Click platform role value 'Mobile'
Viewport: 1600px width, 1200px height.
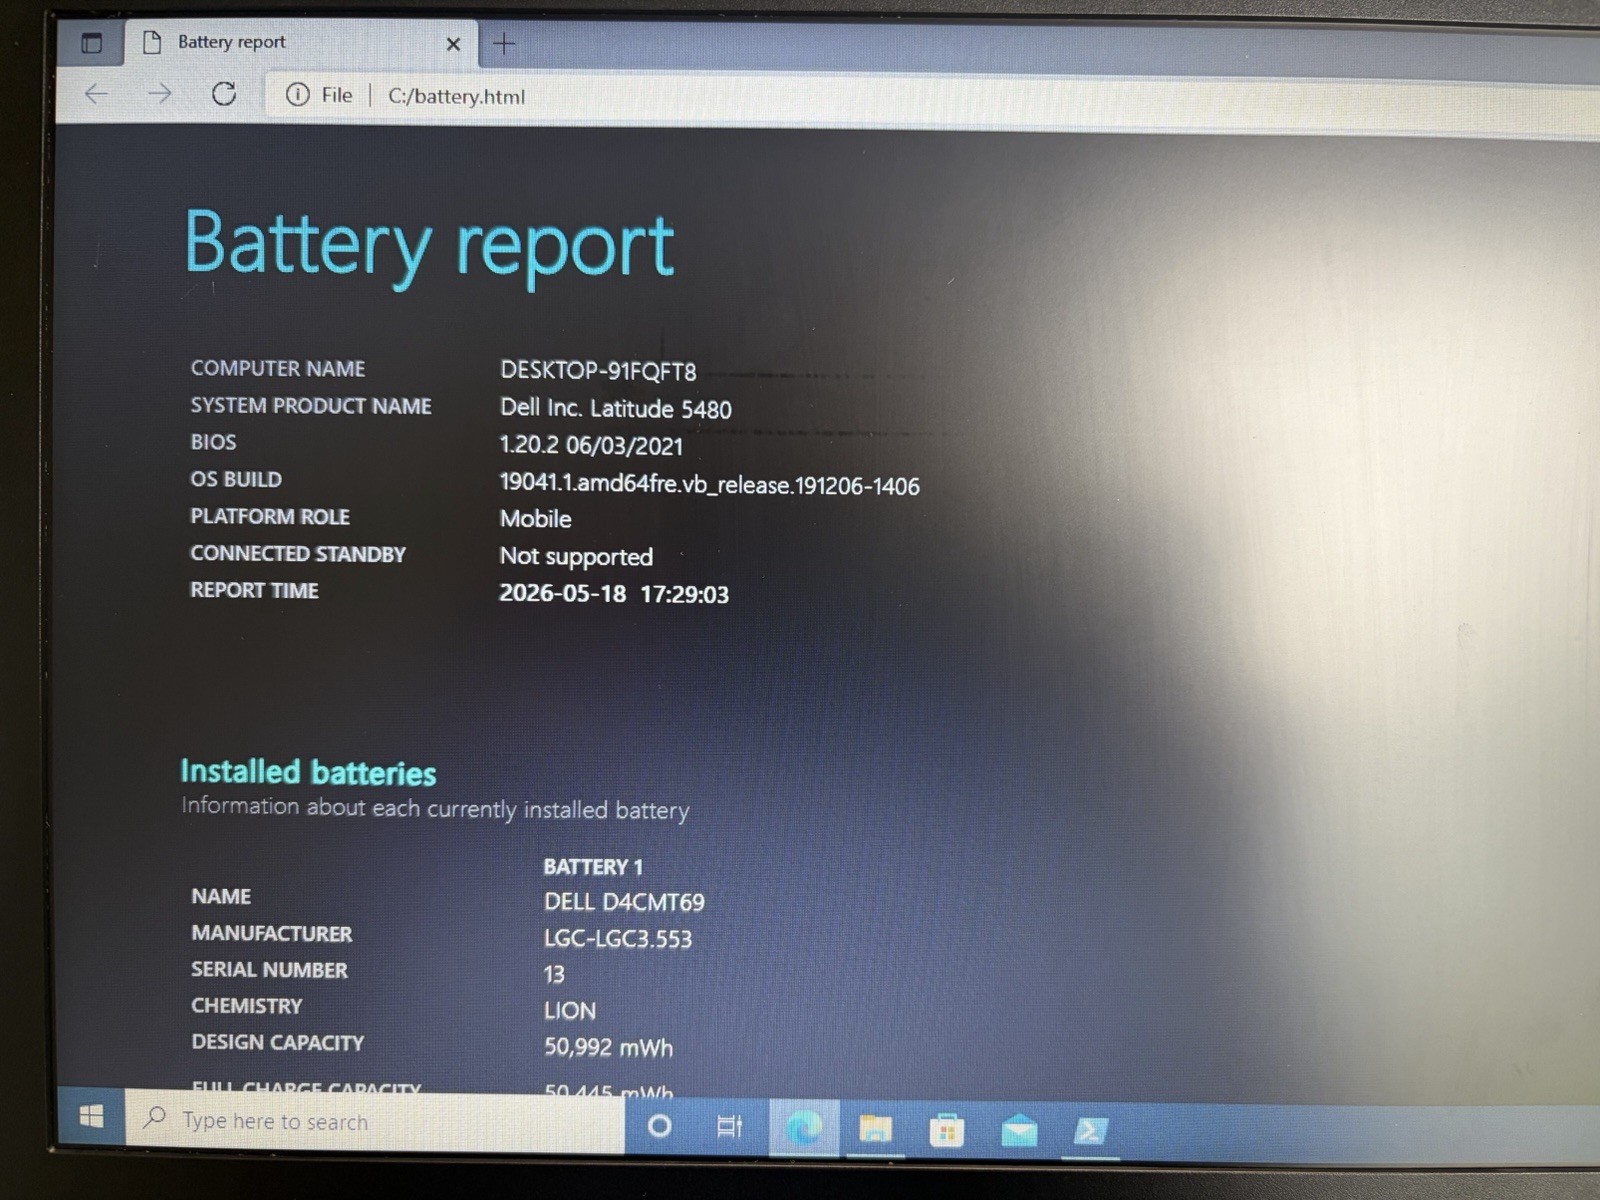[536, 519]
